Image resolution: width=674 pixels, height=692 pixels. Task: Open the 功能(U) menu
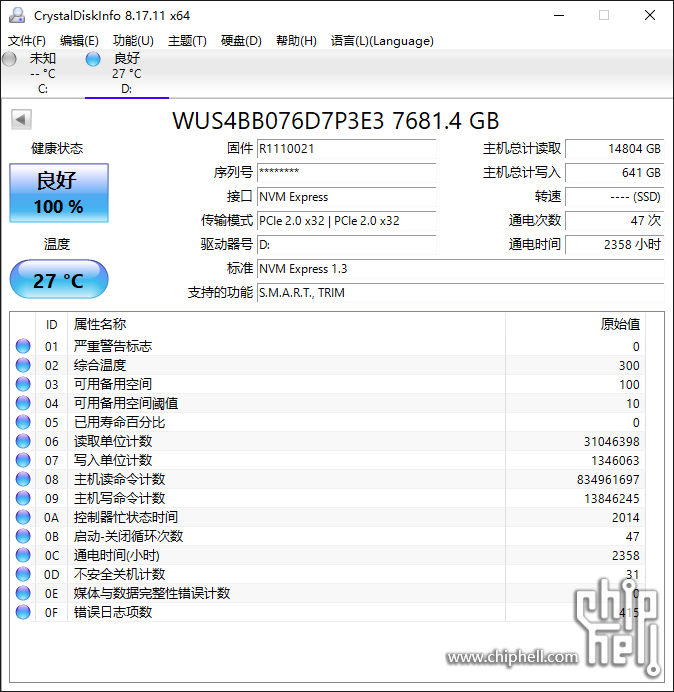[133, 41]
